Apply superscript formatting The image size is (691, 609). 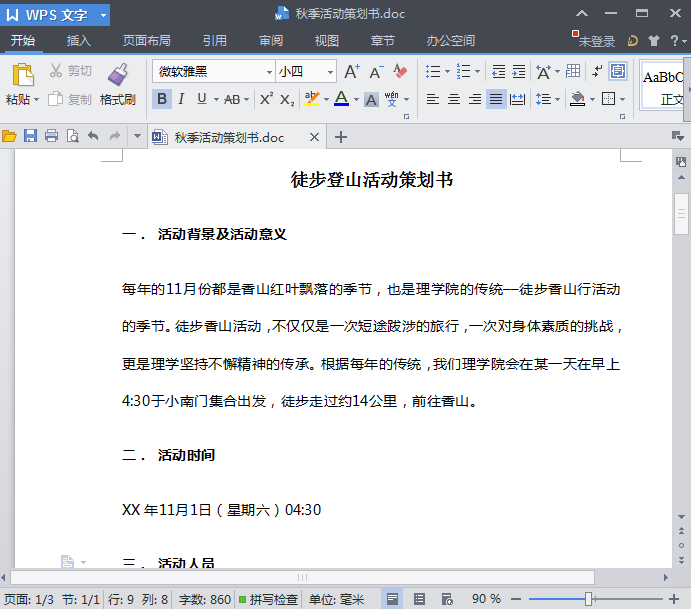pyautogui.click(x=266, y=99)
